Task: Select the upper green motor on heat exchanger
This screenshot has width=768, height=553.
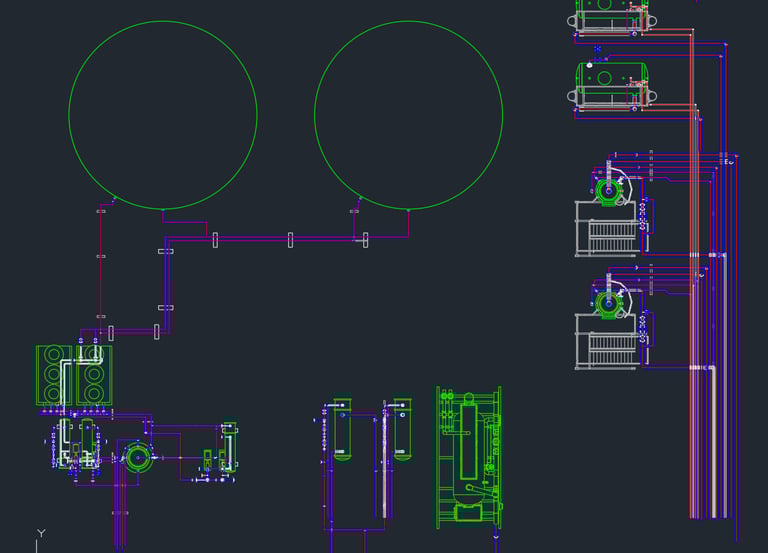Action: tap(608, 192)
